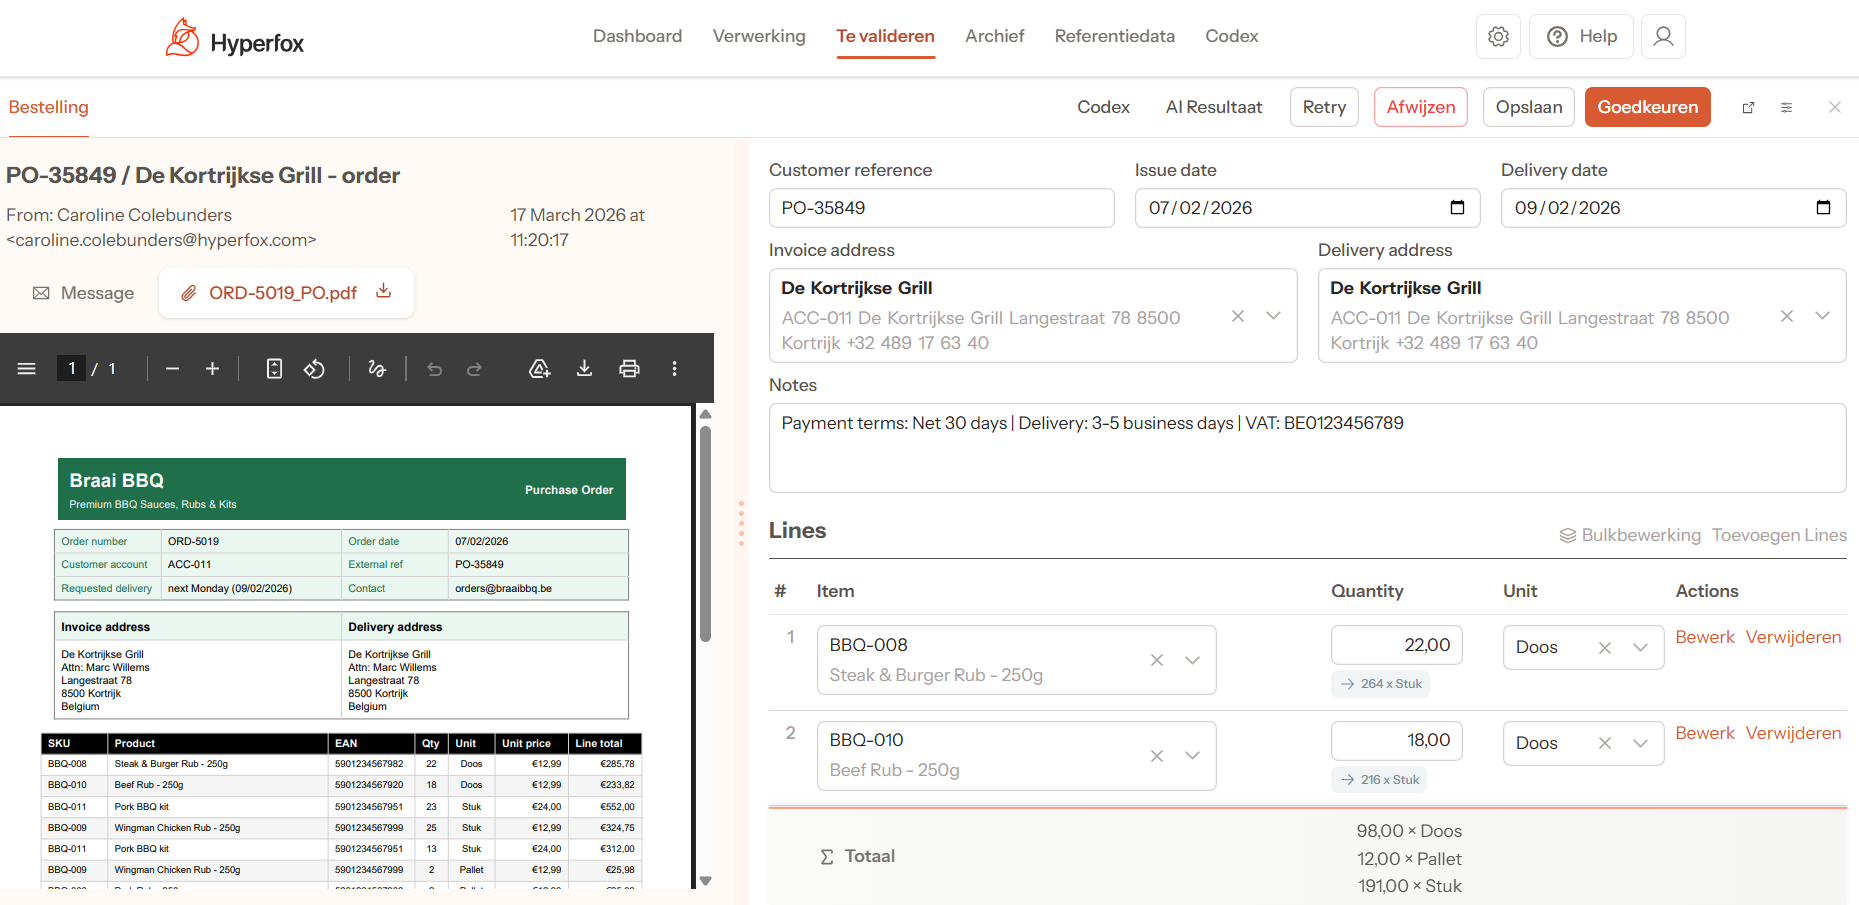Viewport: 1859px width, 905px height.
Task: Open the draw annotation tool
Action: (x=377, y=369)
